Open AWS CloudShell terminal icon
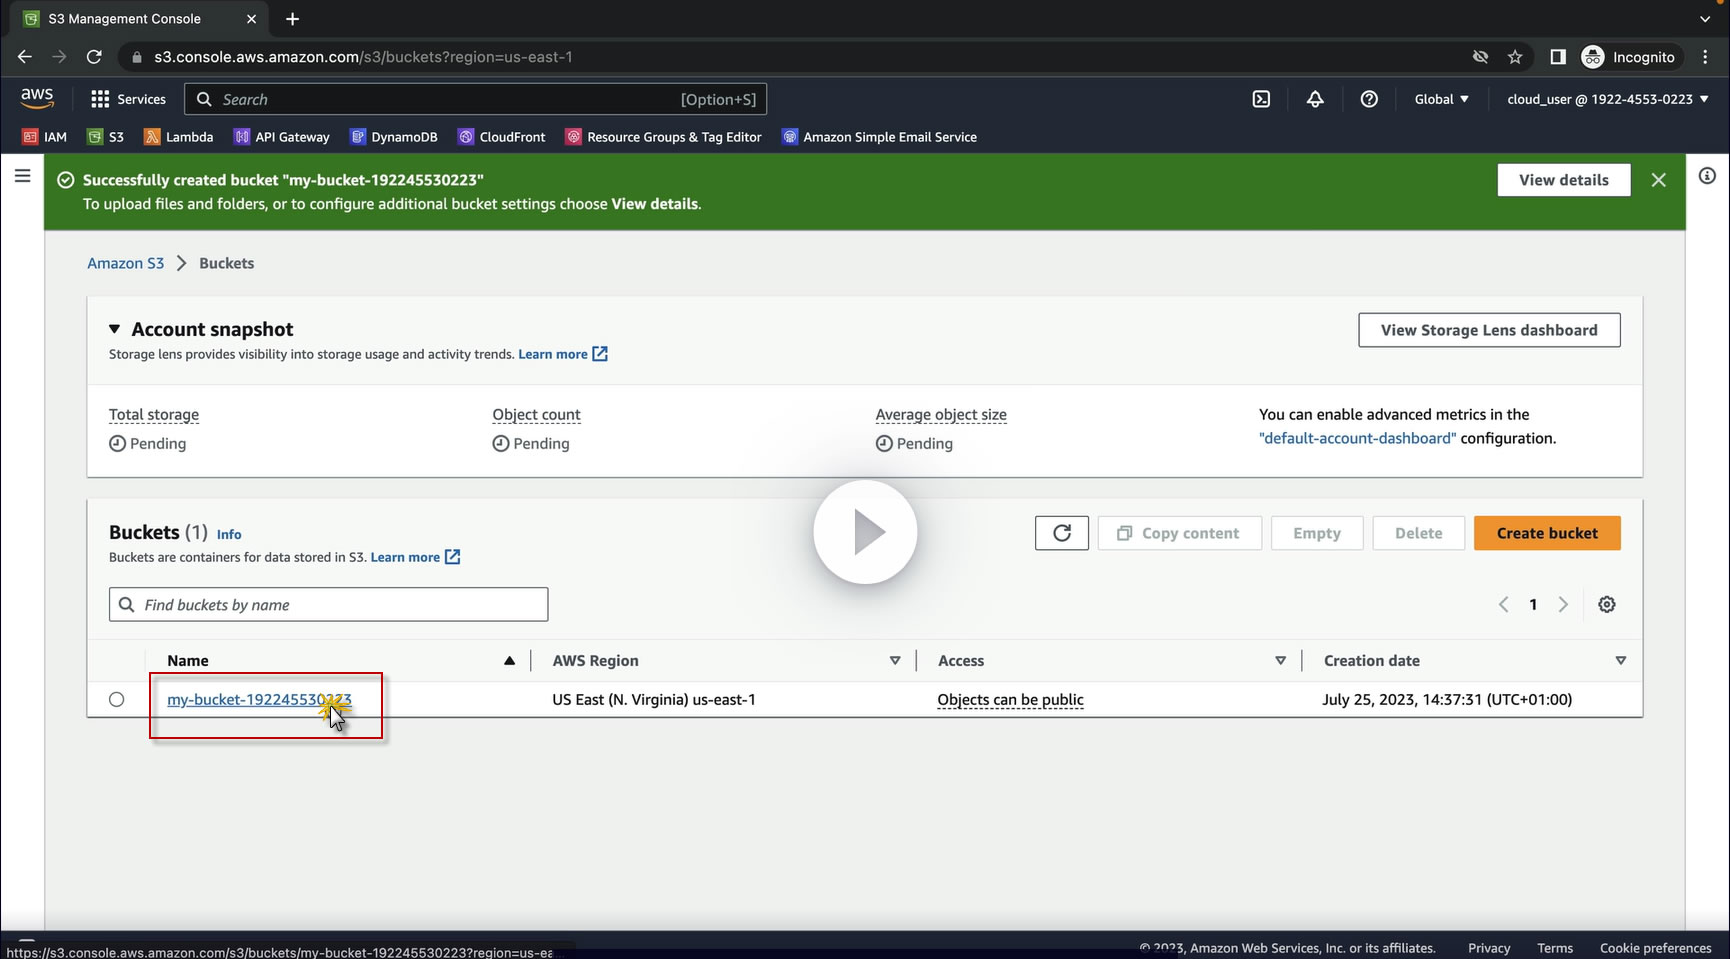1730x959 pixels. coord(1261,99)
